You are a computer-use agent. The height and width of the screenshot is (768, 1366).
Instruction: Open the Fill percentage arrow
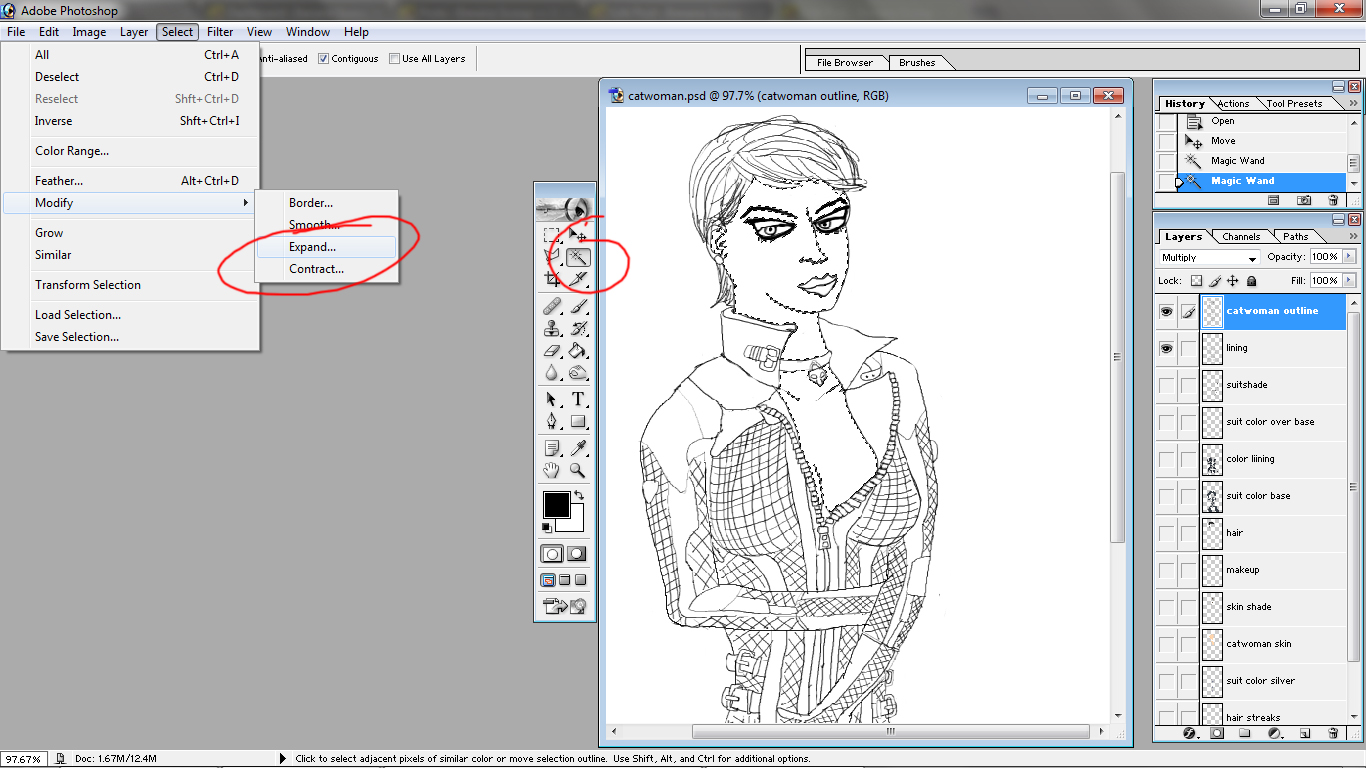tap(1349, 281)
